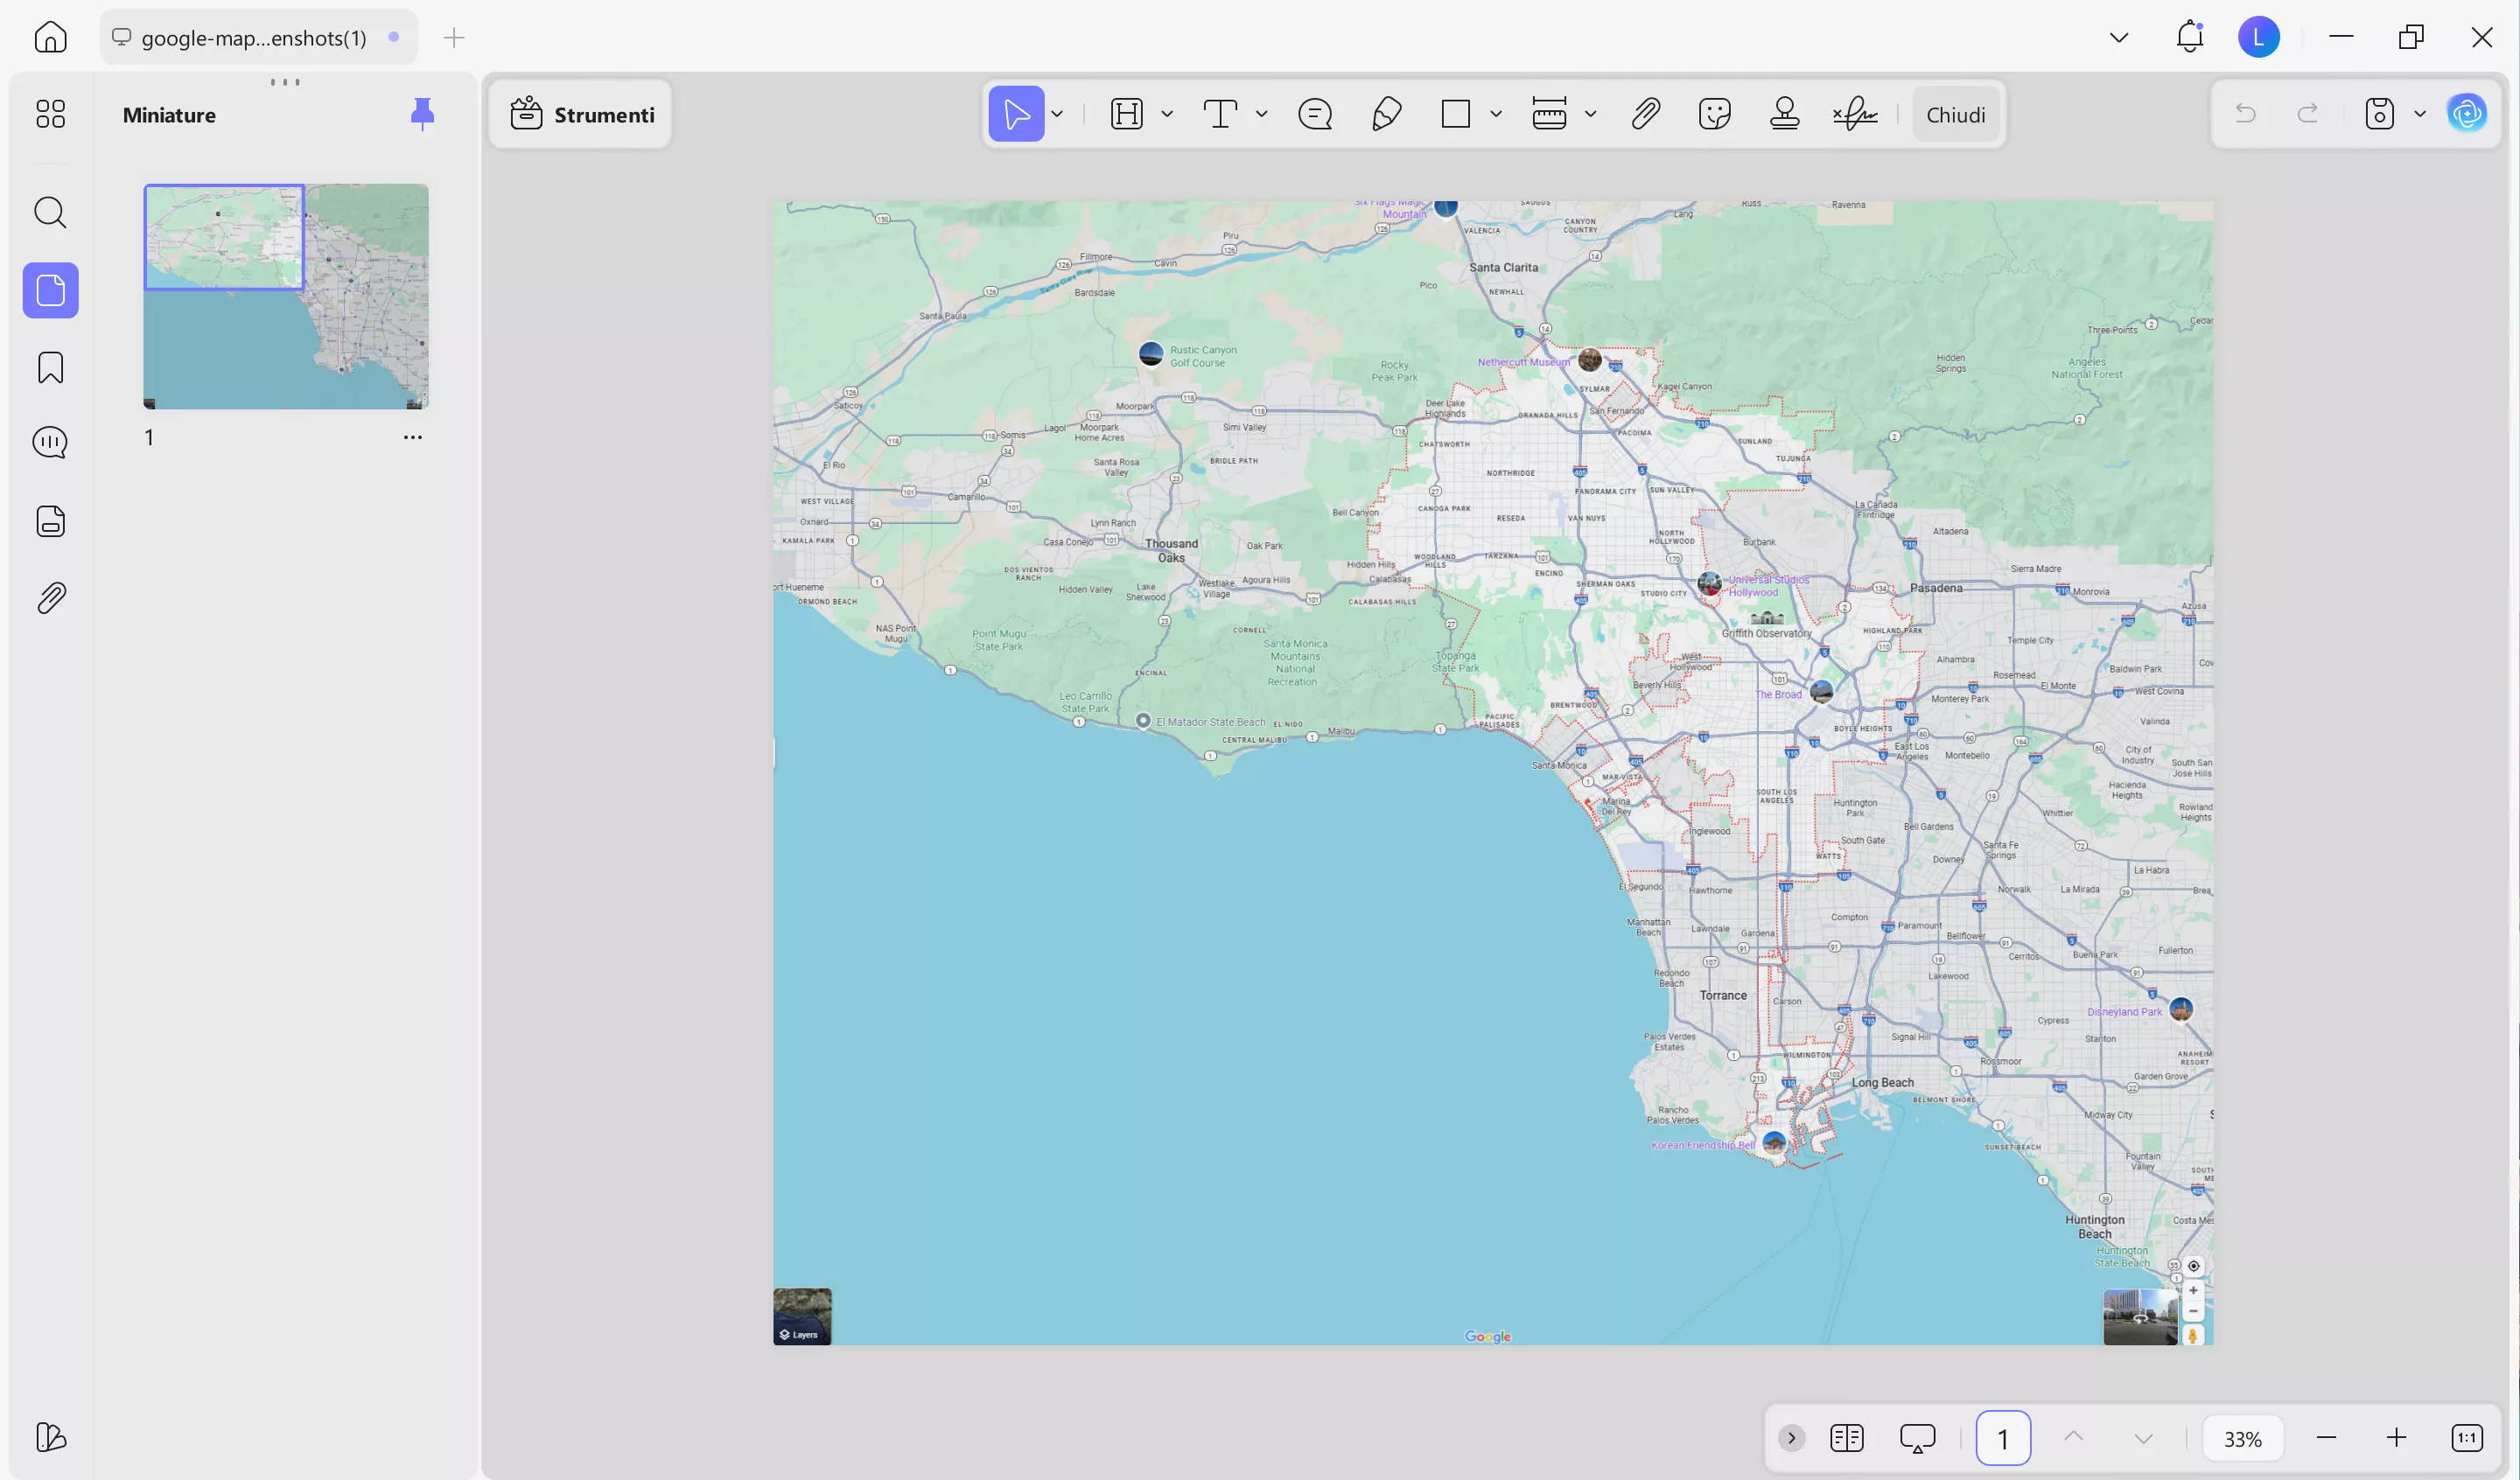Open the comment note tool
The width and height of the screenshot is (2520, 1480).
coord(1315,114)
